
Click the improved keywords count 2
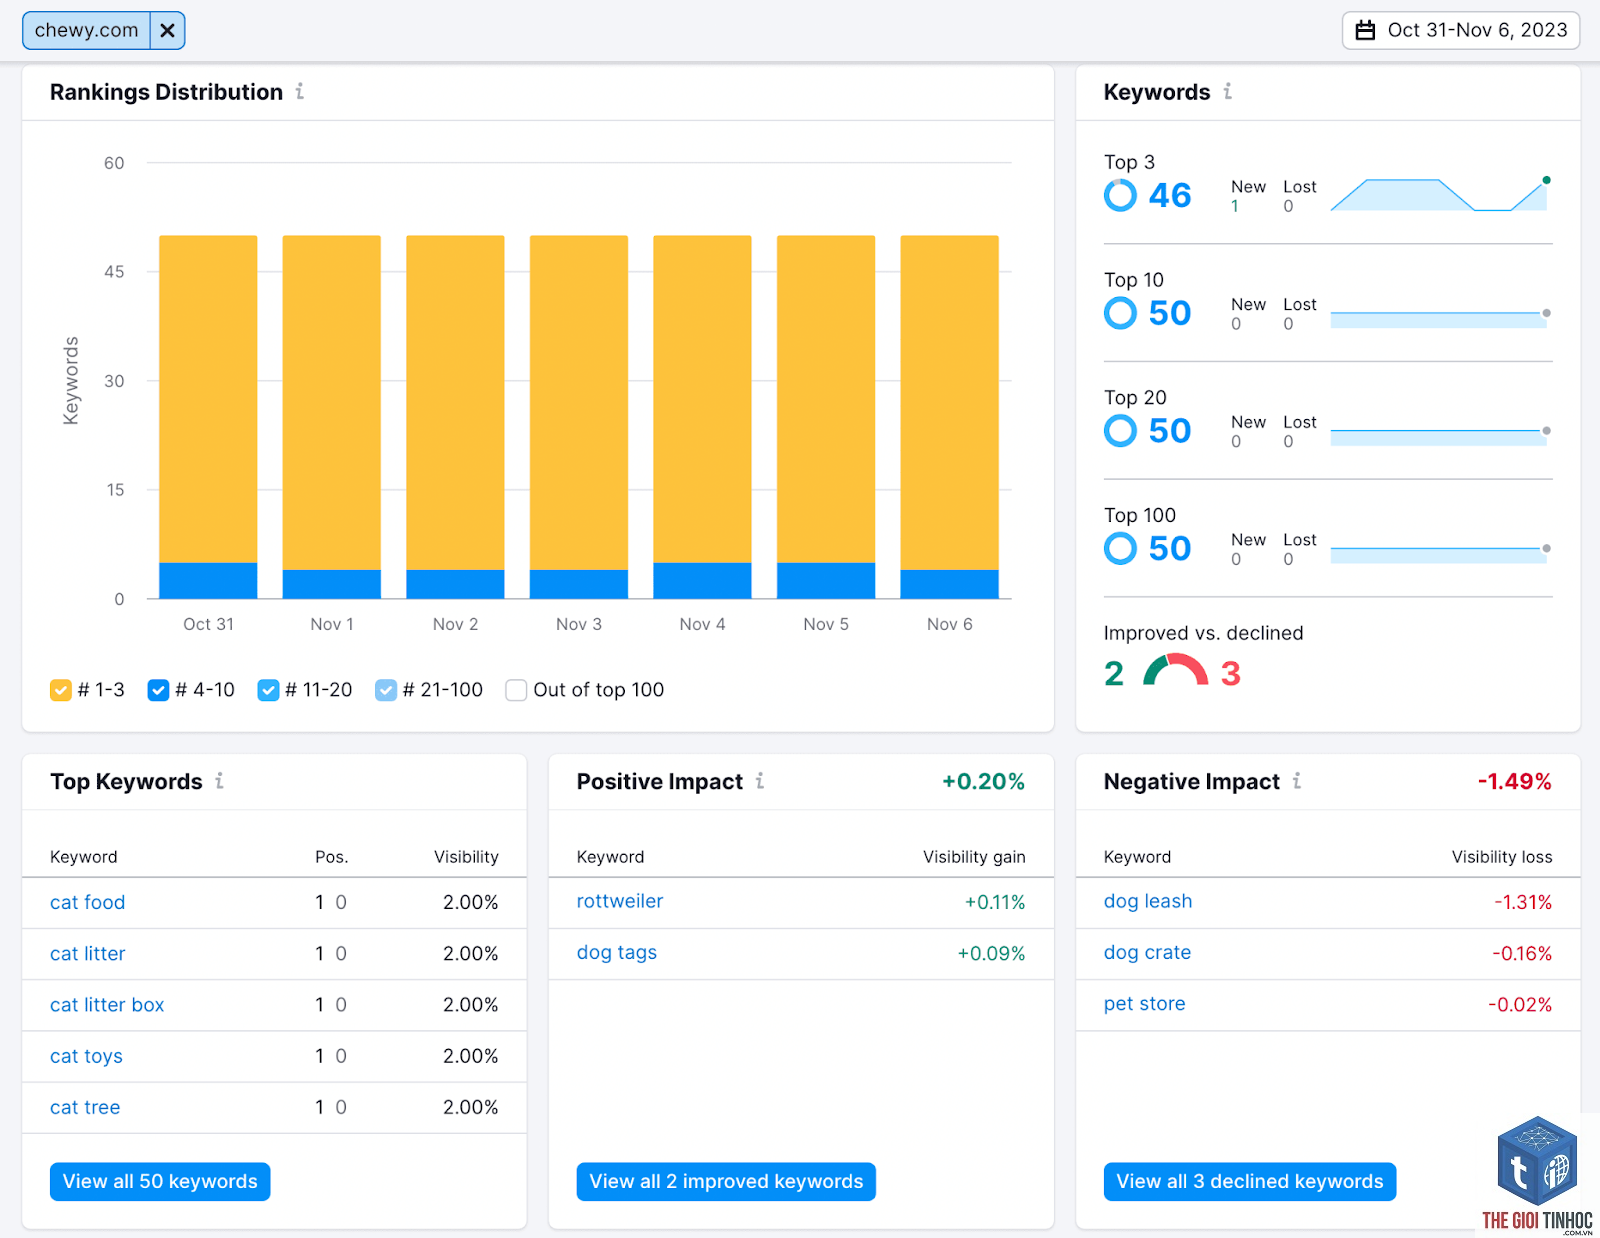[x=1114, y=674]
